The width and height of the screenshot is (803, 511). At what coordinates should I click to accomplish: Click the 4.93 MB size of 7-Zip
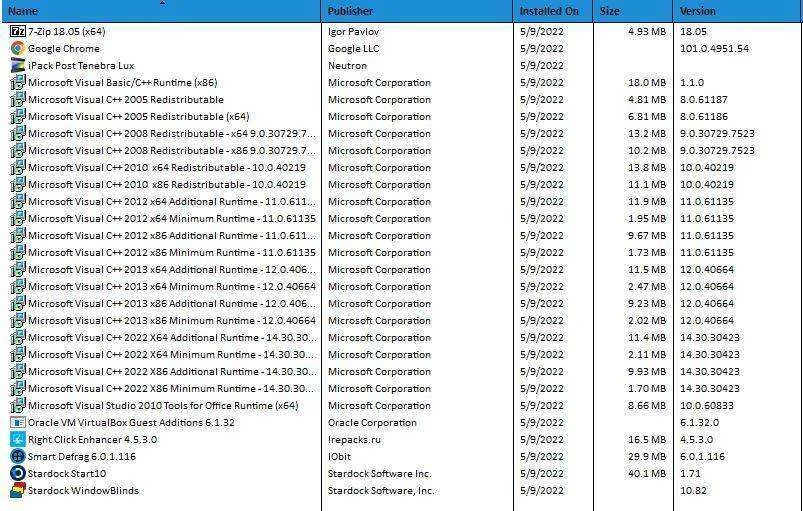coord(647,31)
